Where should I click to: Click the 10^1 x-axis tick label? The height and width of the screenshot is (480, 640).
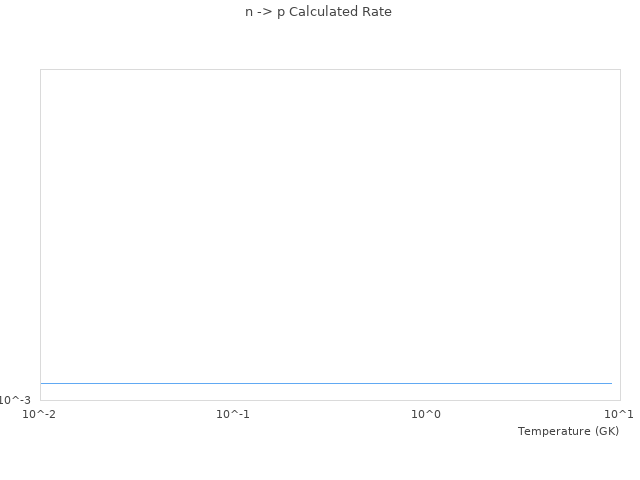pyautogui.click(x=619, y=413)
